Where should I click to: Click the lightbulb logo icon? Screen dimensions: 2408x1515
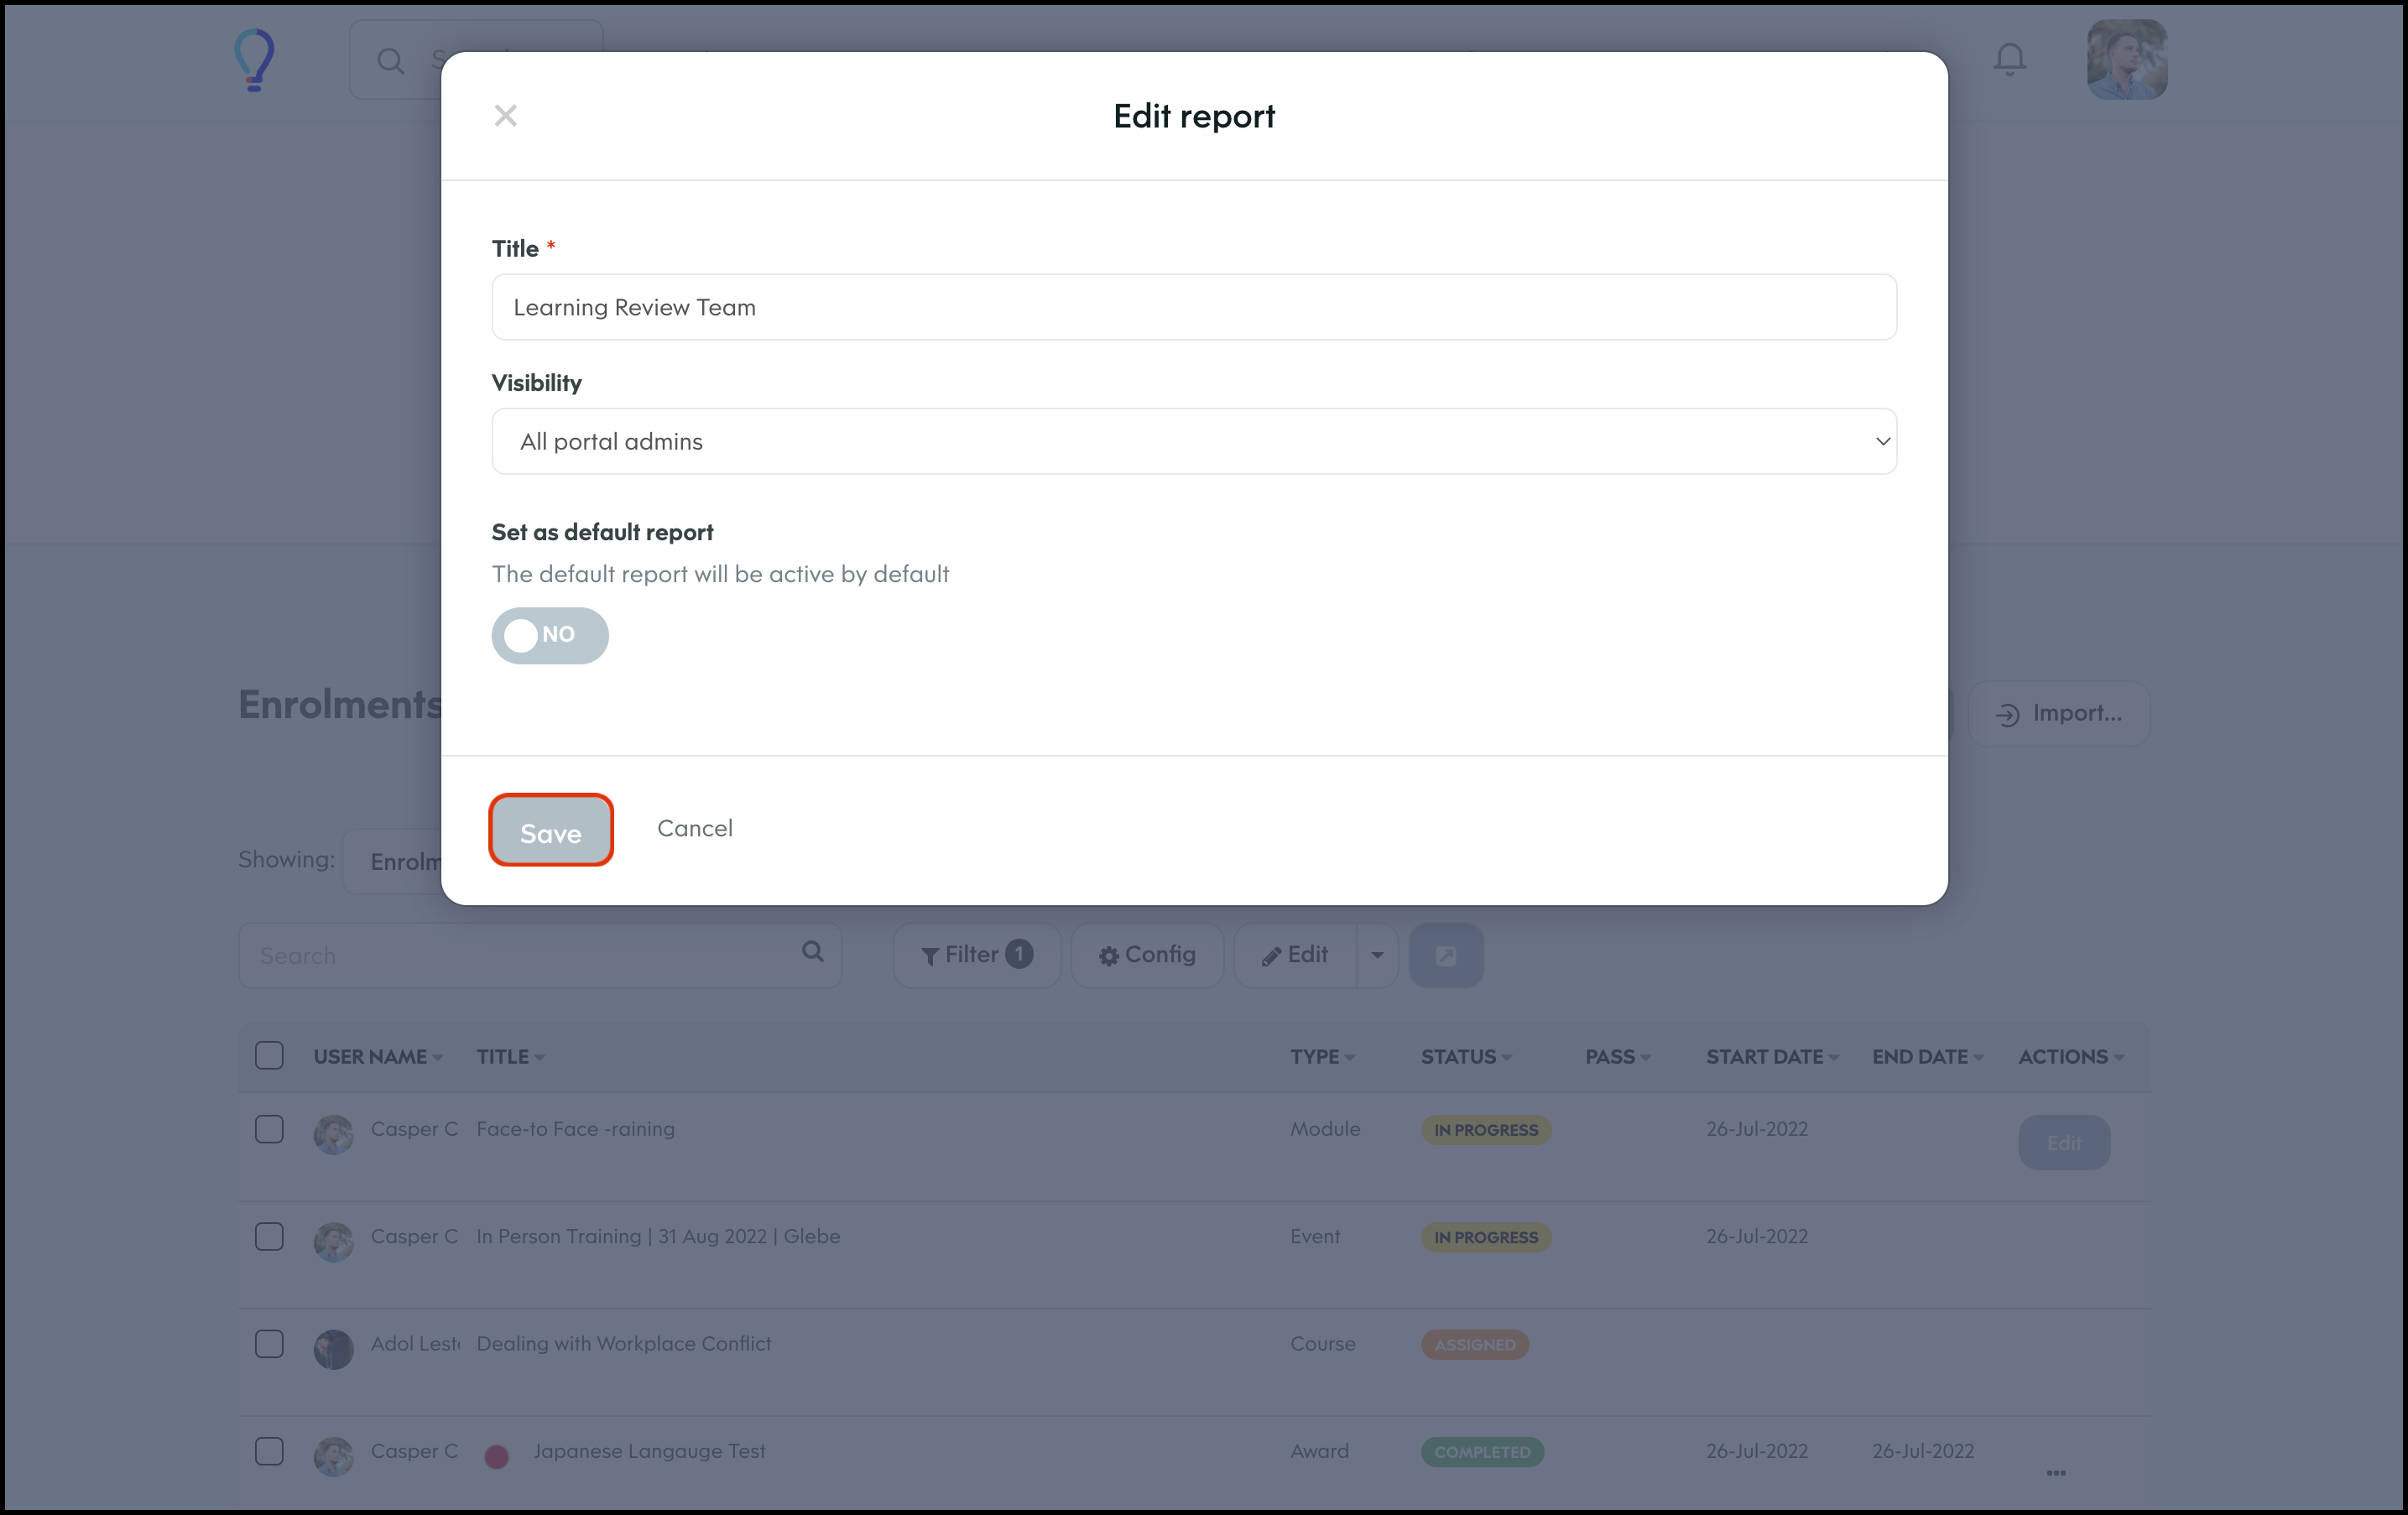click(x=254, y=59)
